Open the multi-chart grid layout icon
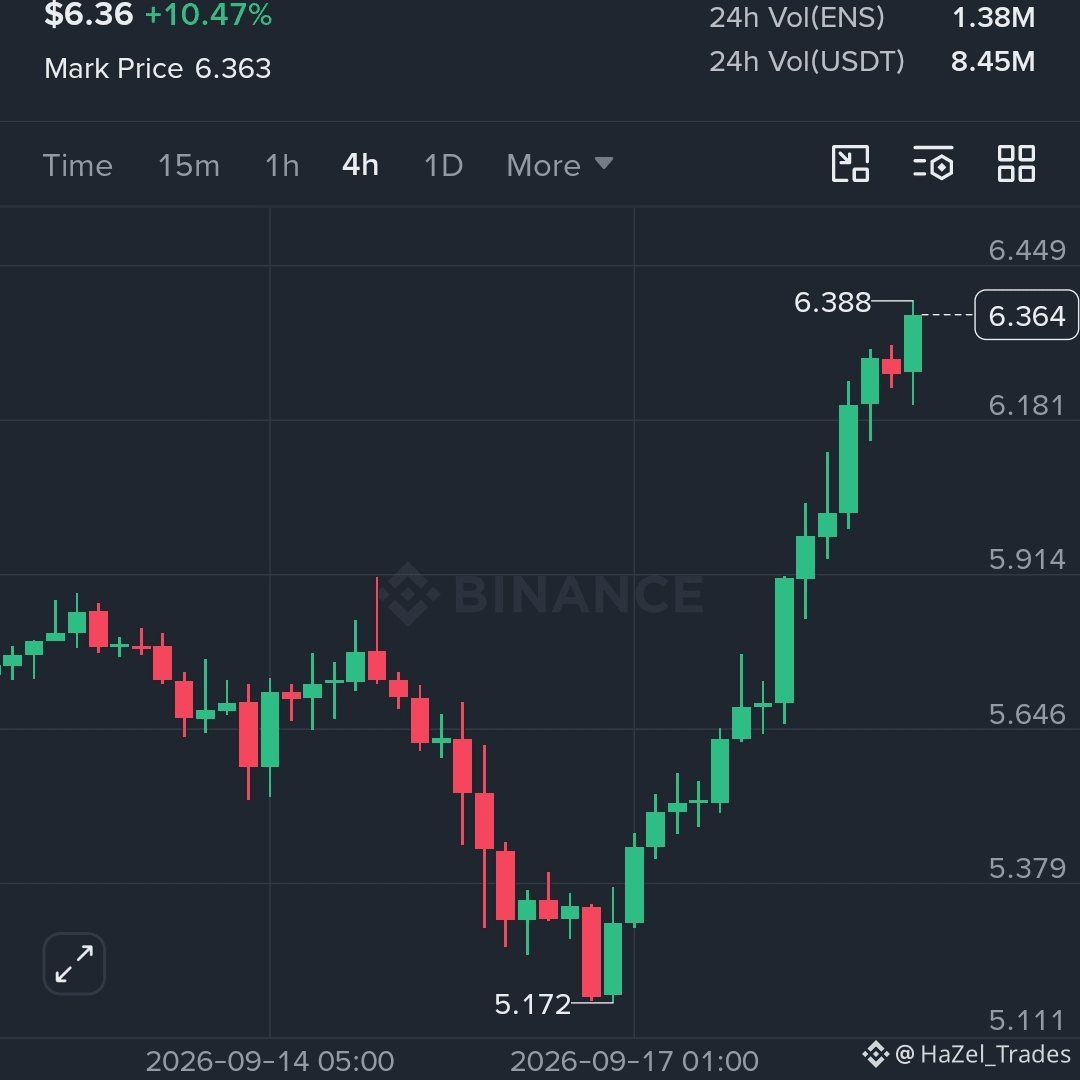 (1017, 164)
